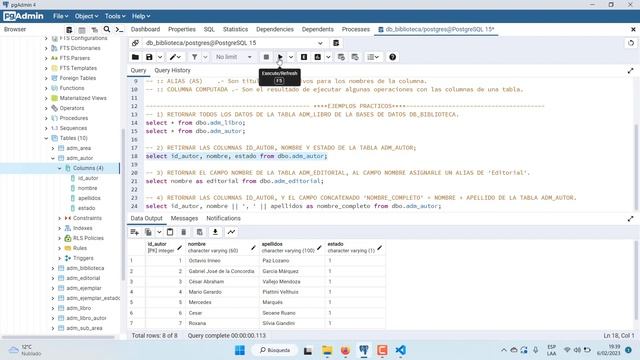Click the Explain icon in the toolbar
Screen dimensions: 640x360
click(304, 57)
